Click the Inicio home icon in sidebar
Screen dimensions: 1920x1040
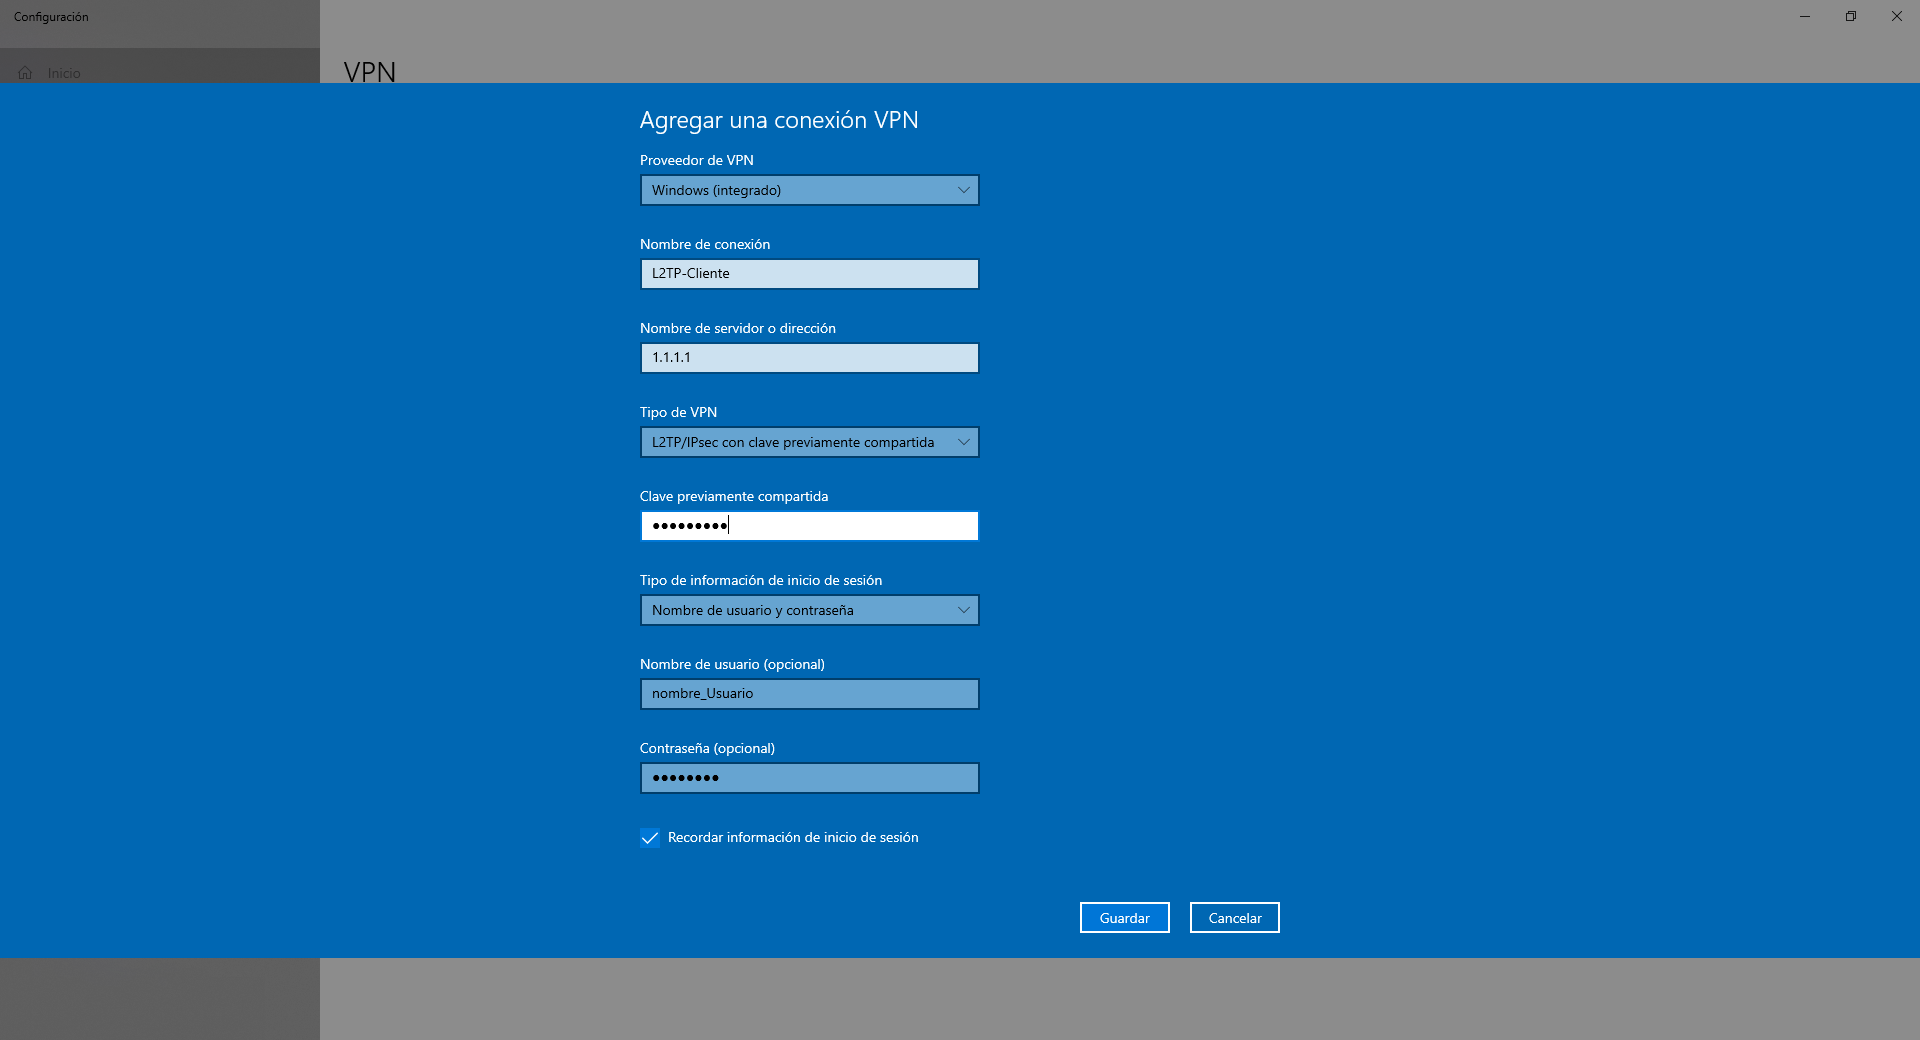25,73
